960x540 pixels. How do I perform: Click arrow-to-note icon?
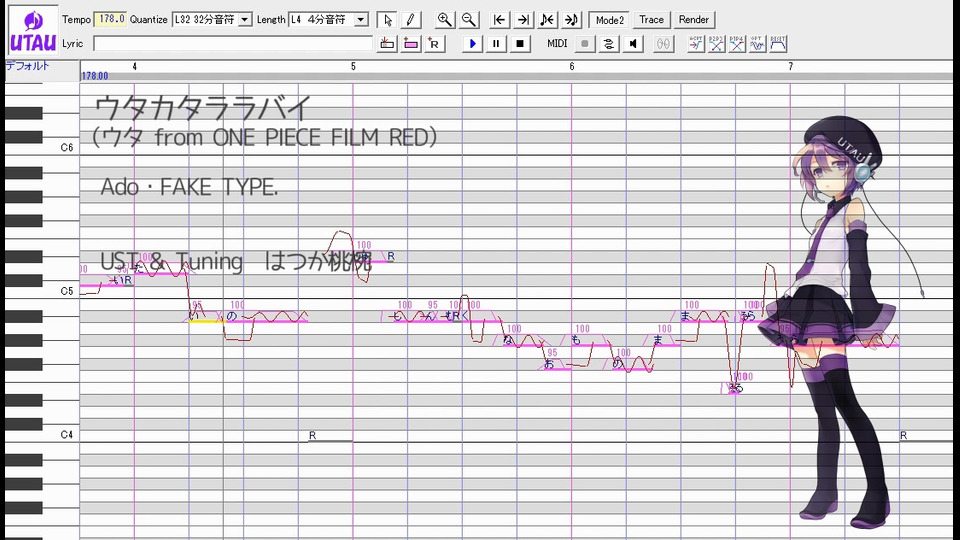click(x=571, y=20)
